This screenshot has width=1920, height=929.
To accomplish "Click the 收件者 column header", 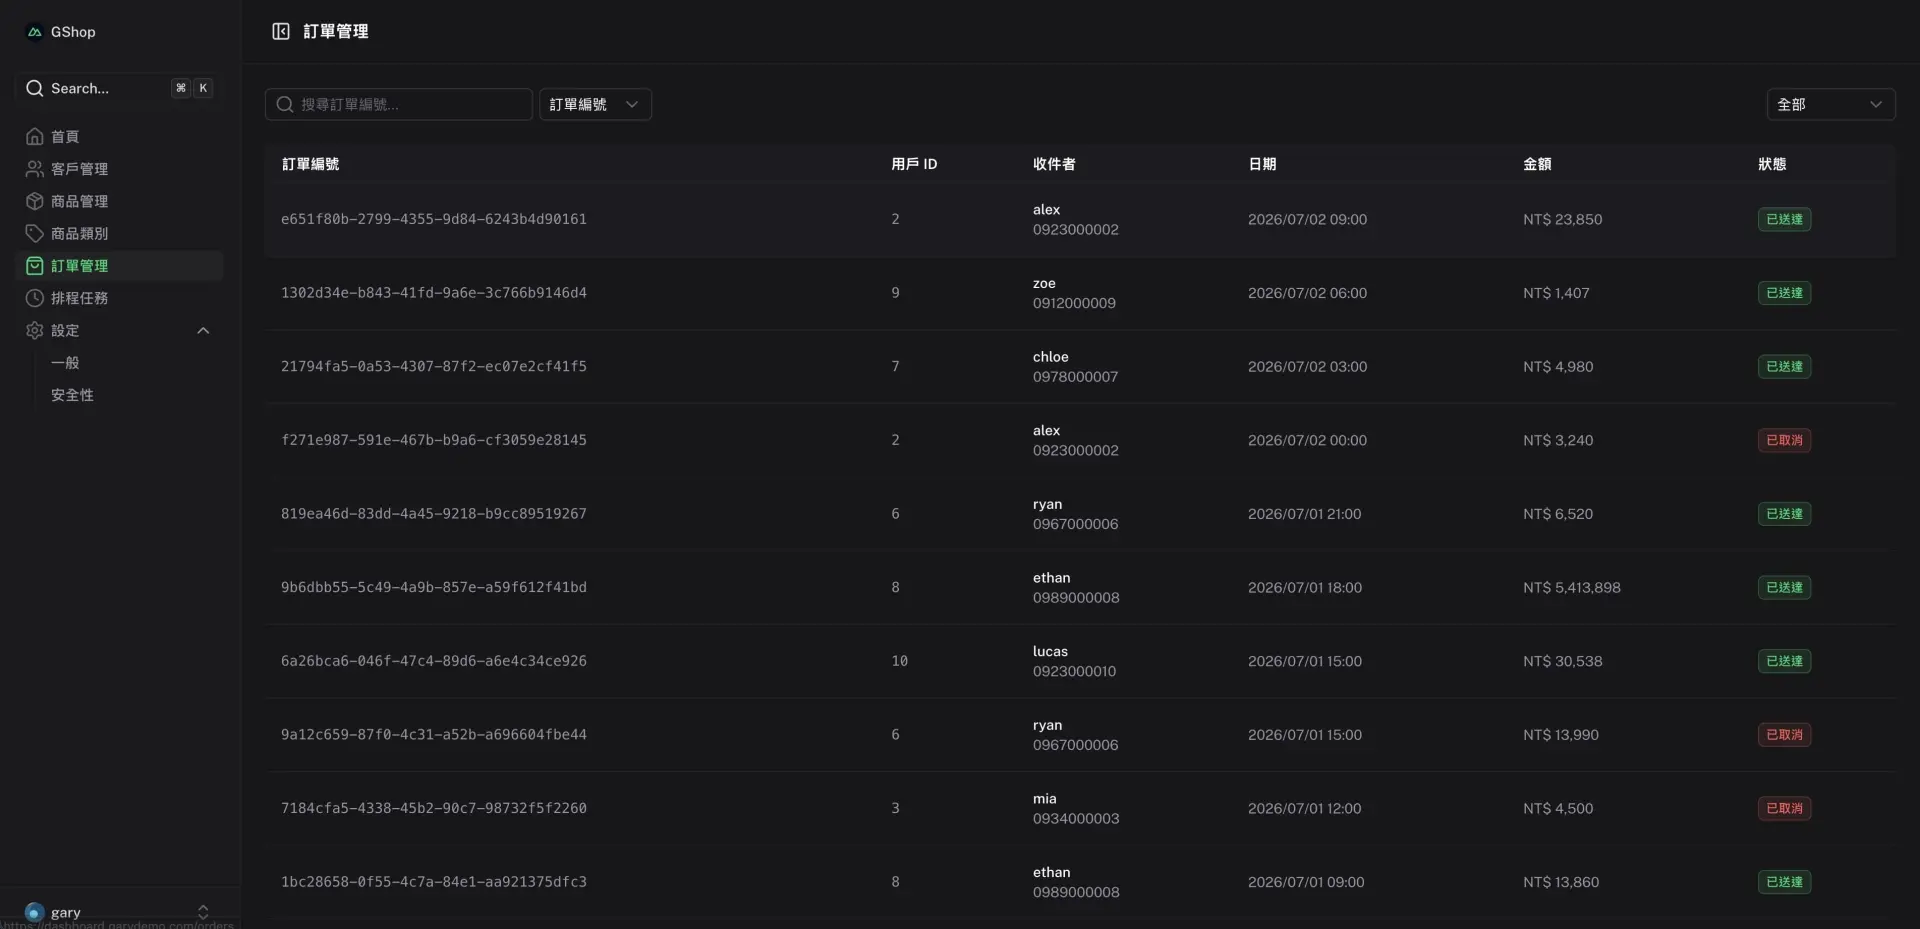I will (1054, 164).
